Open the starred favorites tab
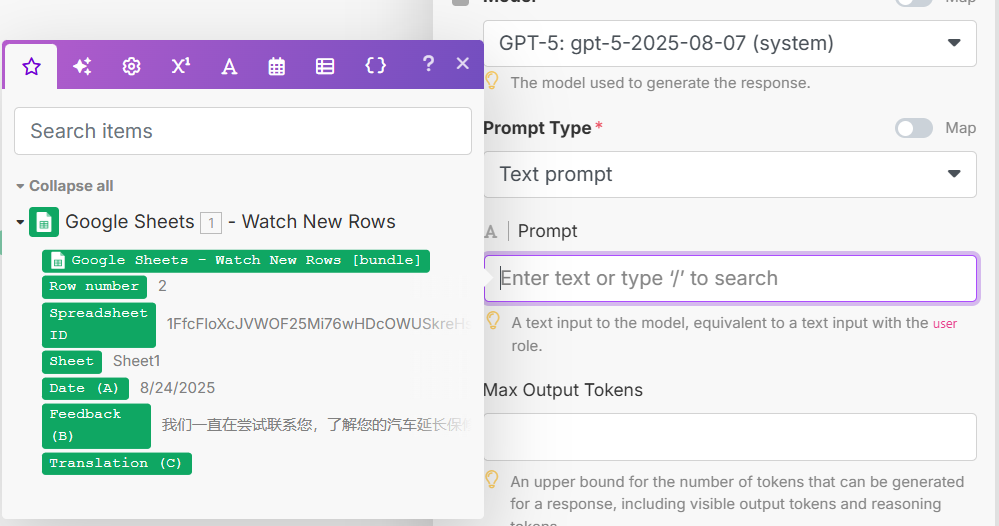The width and height of the screenshot is (999, 526). pyautogui.click(x=31, y=66)
